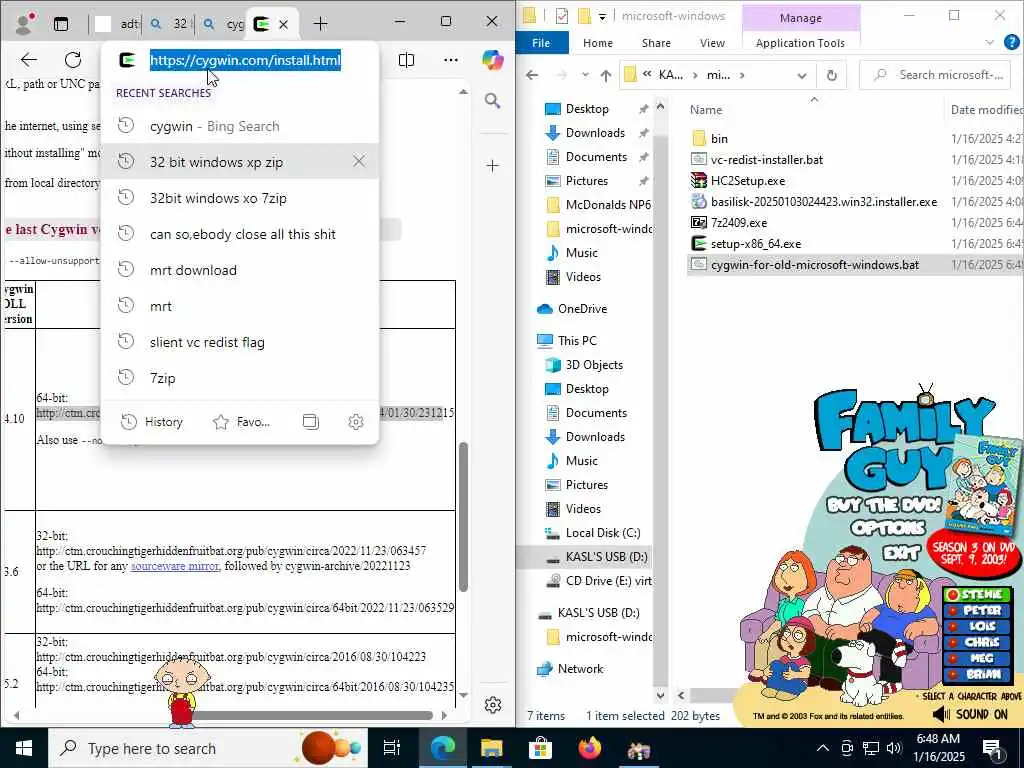The image size is (1024, 768).
Task: Add a sidebar app with plus
Action: (492, 166)
